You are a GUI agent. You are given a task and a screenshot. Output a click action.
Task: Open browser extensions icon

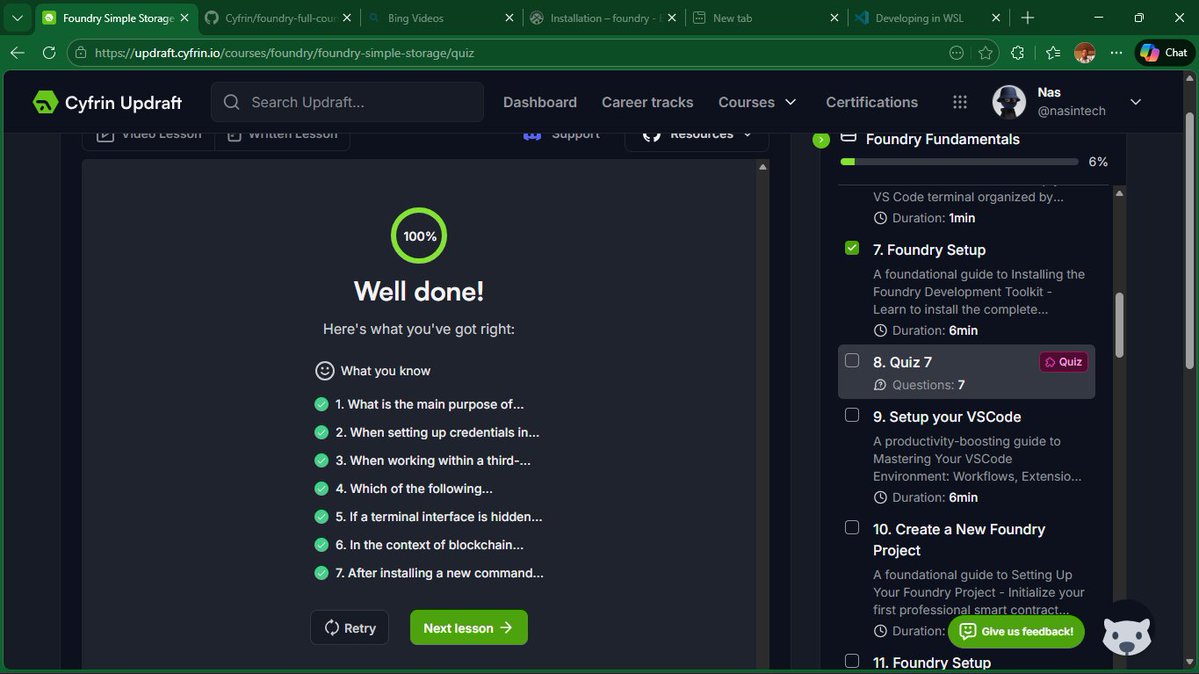1018,53
